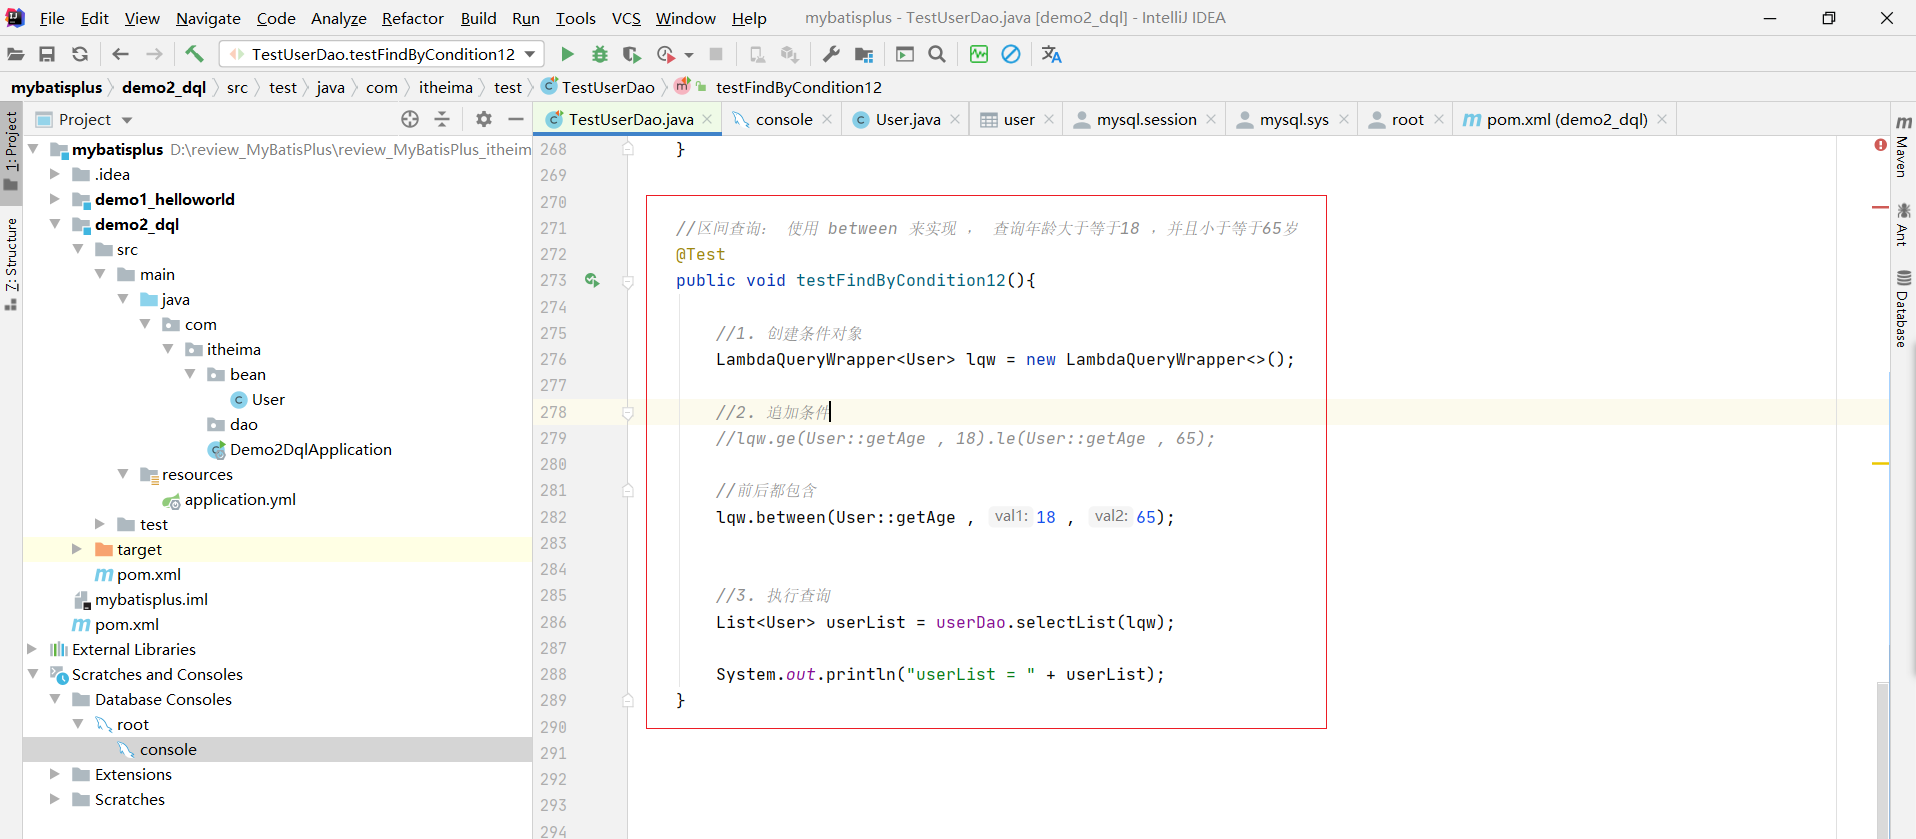Screen dimensions: 1916x839
Task: Collapse the resources folder
Action: 123,474
